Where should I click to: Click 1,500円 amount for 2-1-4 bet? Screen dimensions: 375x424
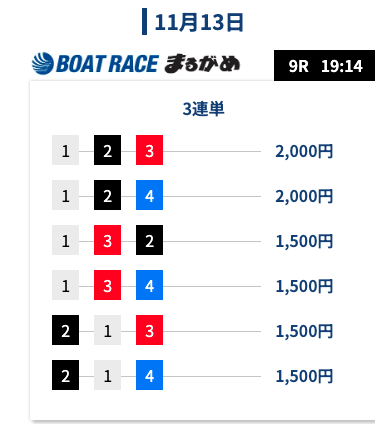[304, 376]
